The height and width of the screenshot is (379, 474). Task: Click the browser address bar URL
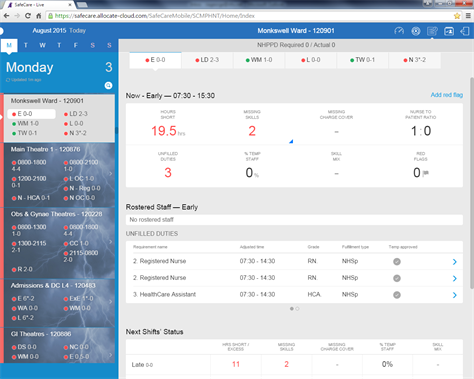point(155,16)
